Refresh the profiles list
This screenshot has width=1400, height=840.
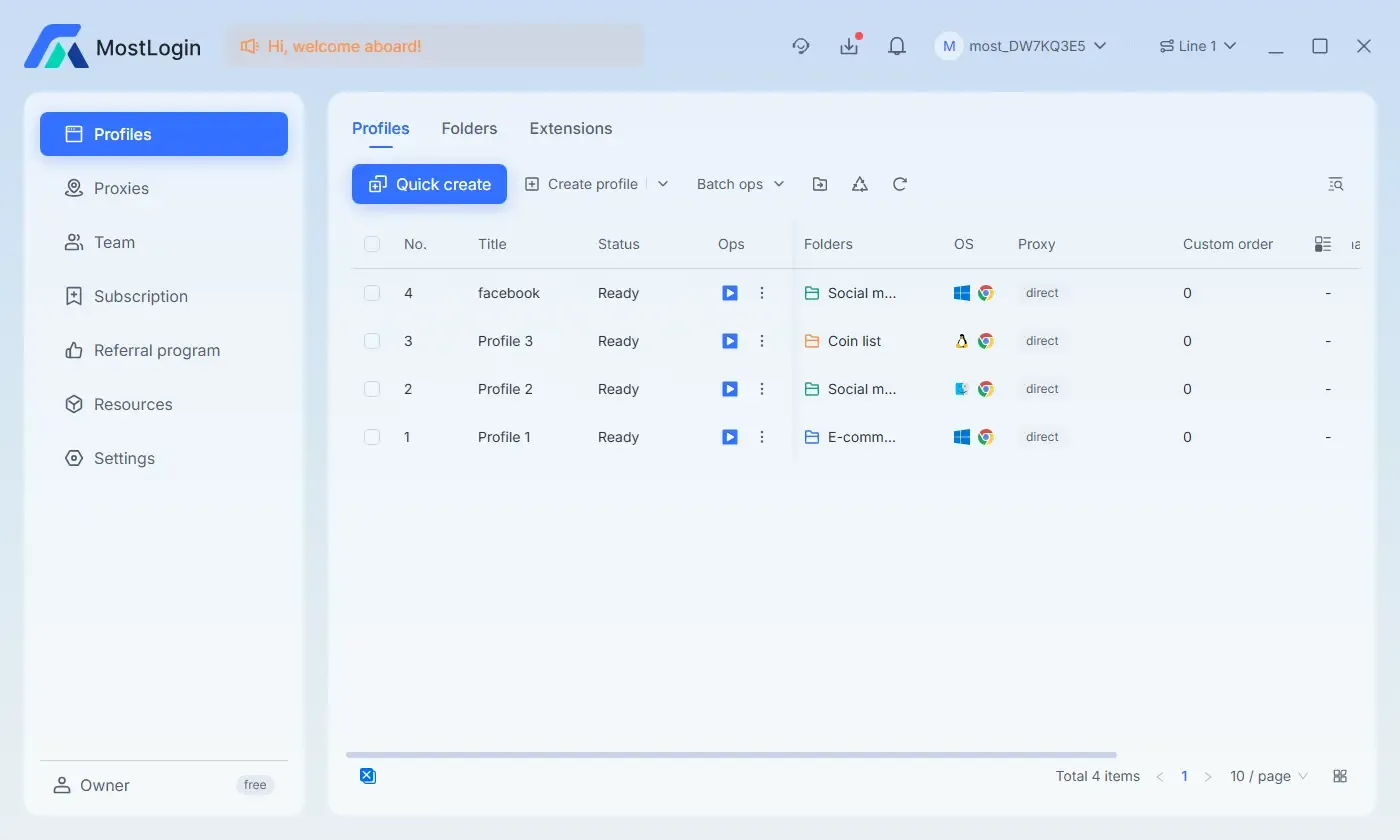click(900, 184)
